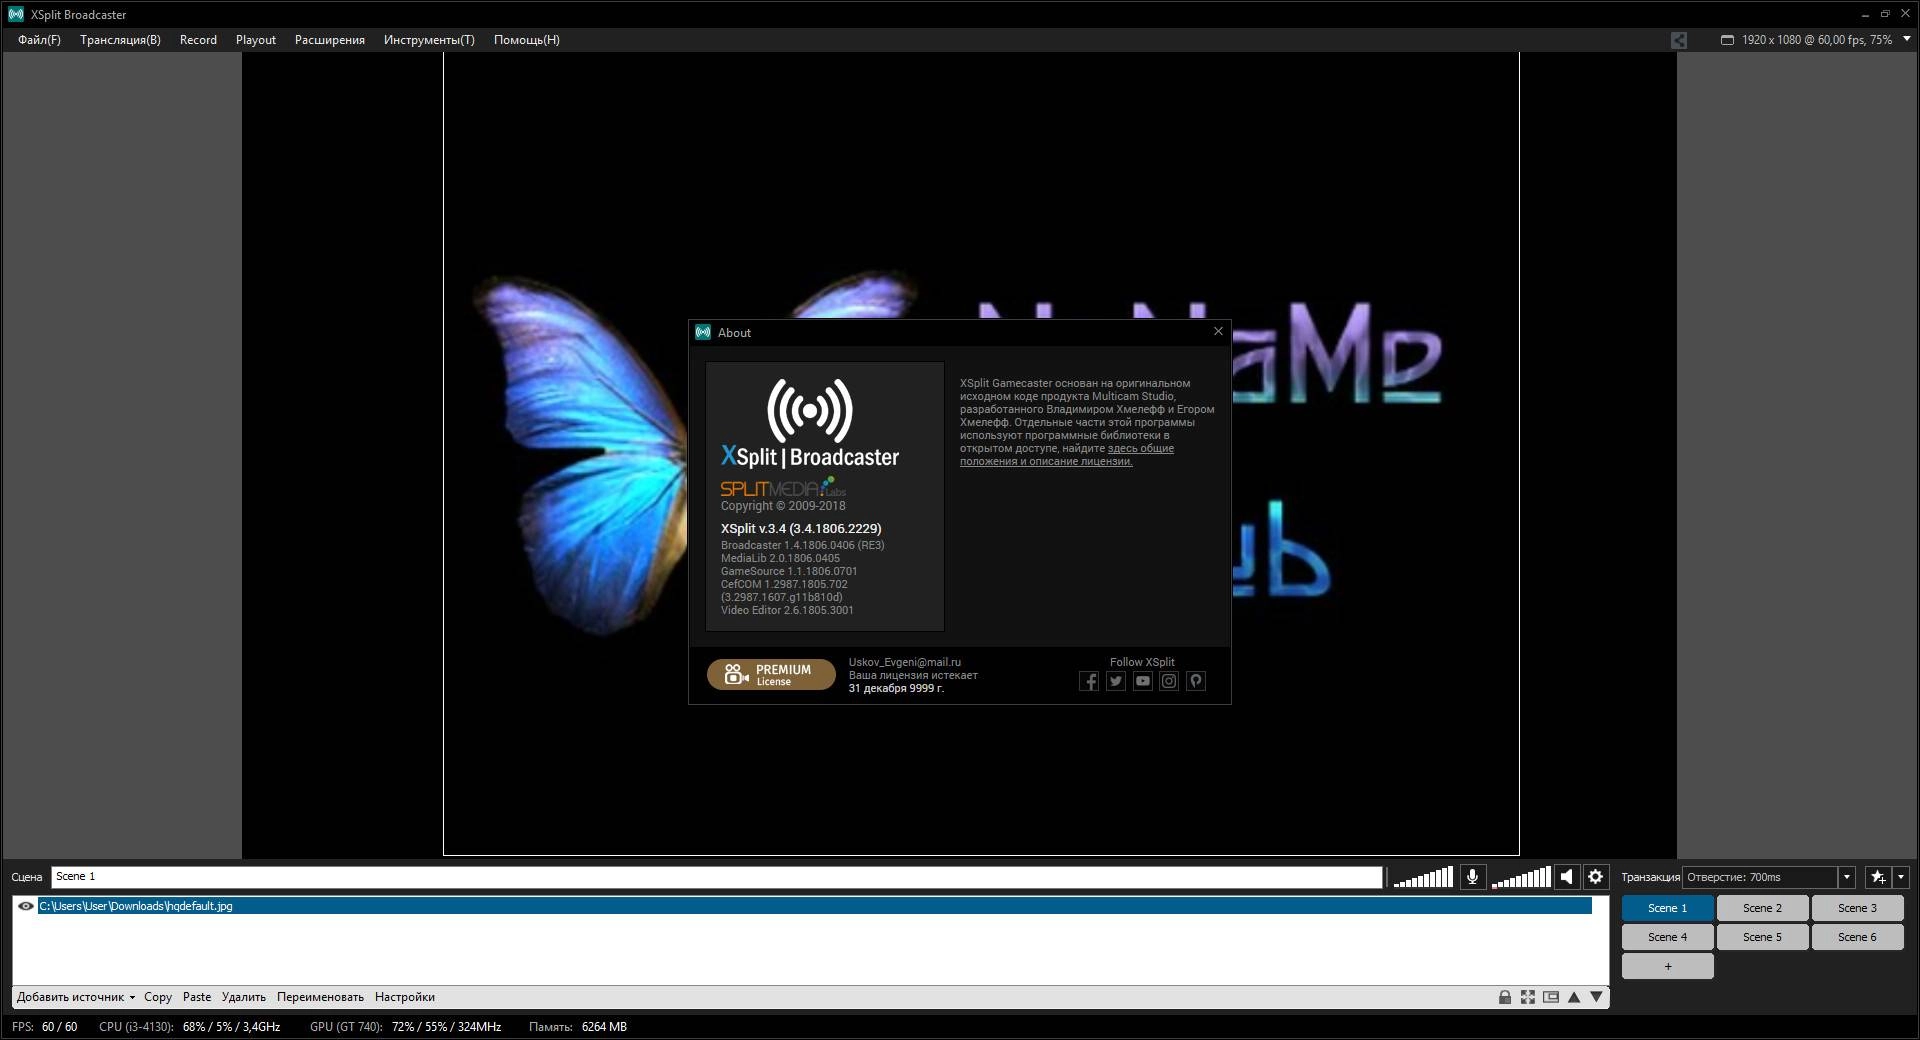Click the FPS '60 / 60' status value
This screenshot has width=1920, height=1040.
[x=59, y=1027]
